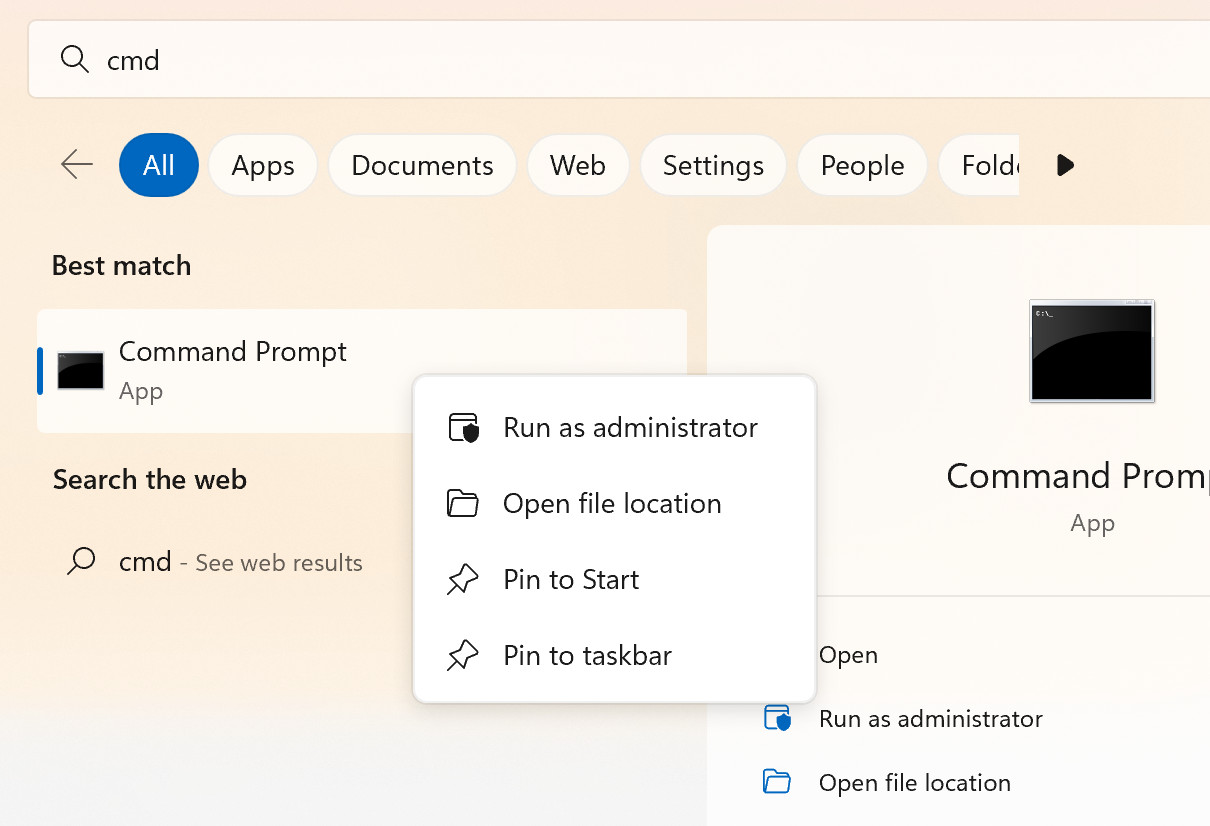Click folder icon in context menu

[x=462, y=503]
